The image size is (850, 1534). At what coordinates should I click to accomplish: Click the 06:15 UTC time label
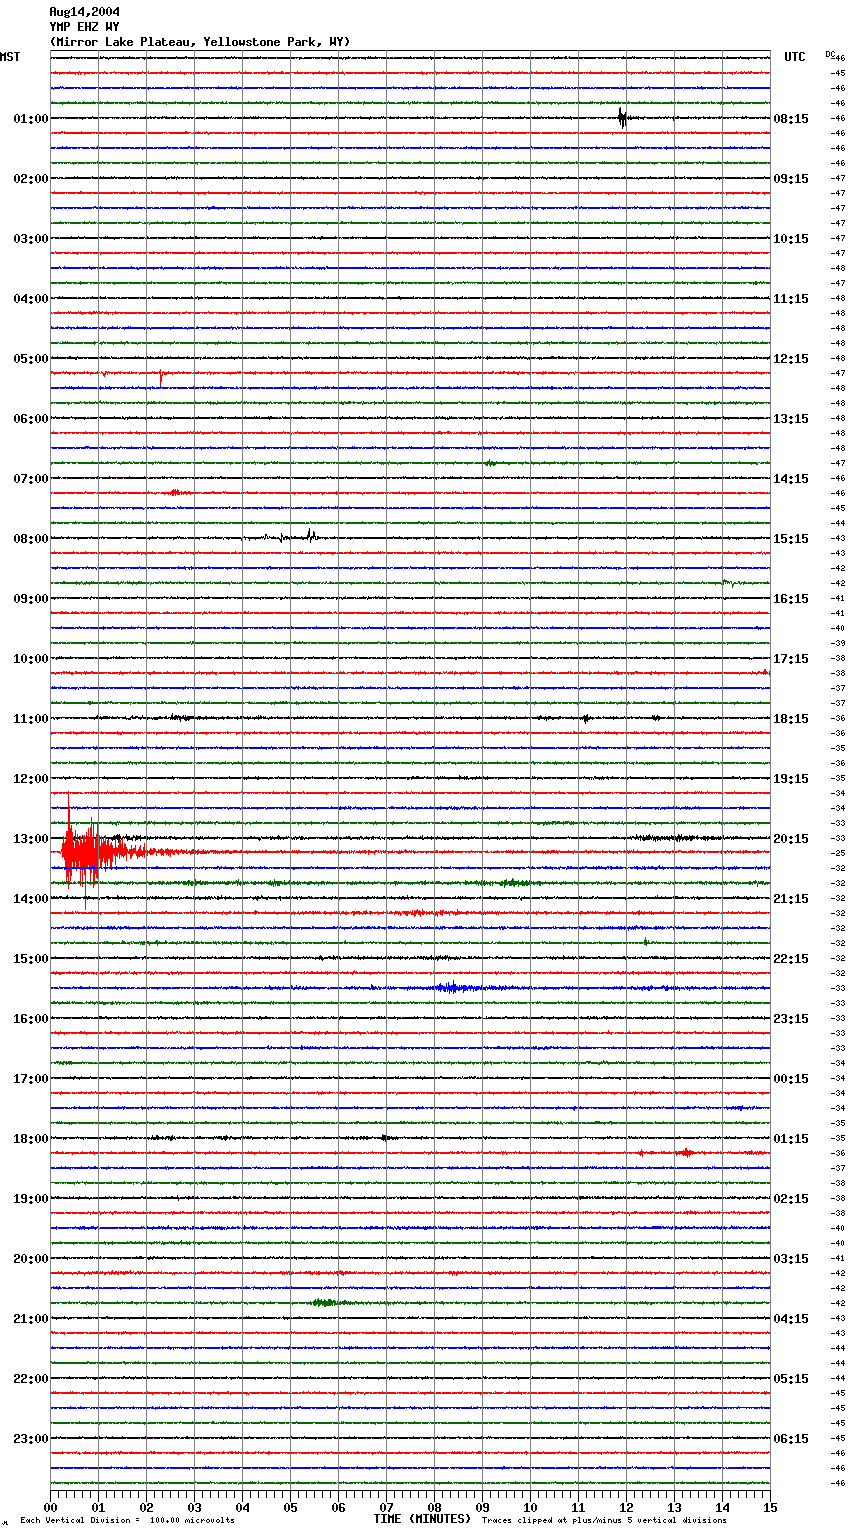click(x=791, y=1439)
